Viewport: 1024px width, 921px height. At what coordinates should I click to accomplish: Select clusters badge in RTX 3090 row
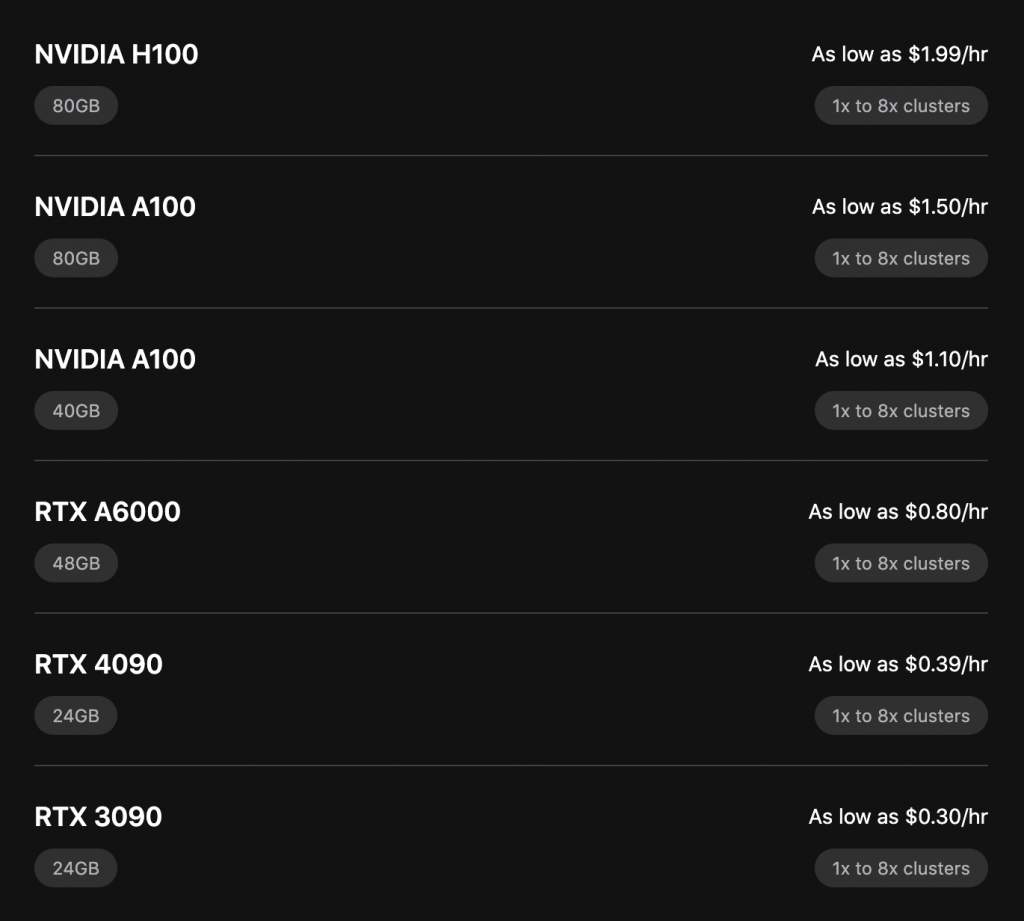tap(901, 868)
